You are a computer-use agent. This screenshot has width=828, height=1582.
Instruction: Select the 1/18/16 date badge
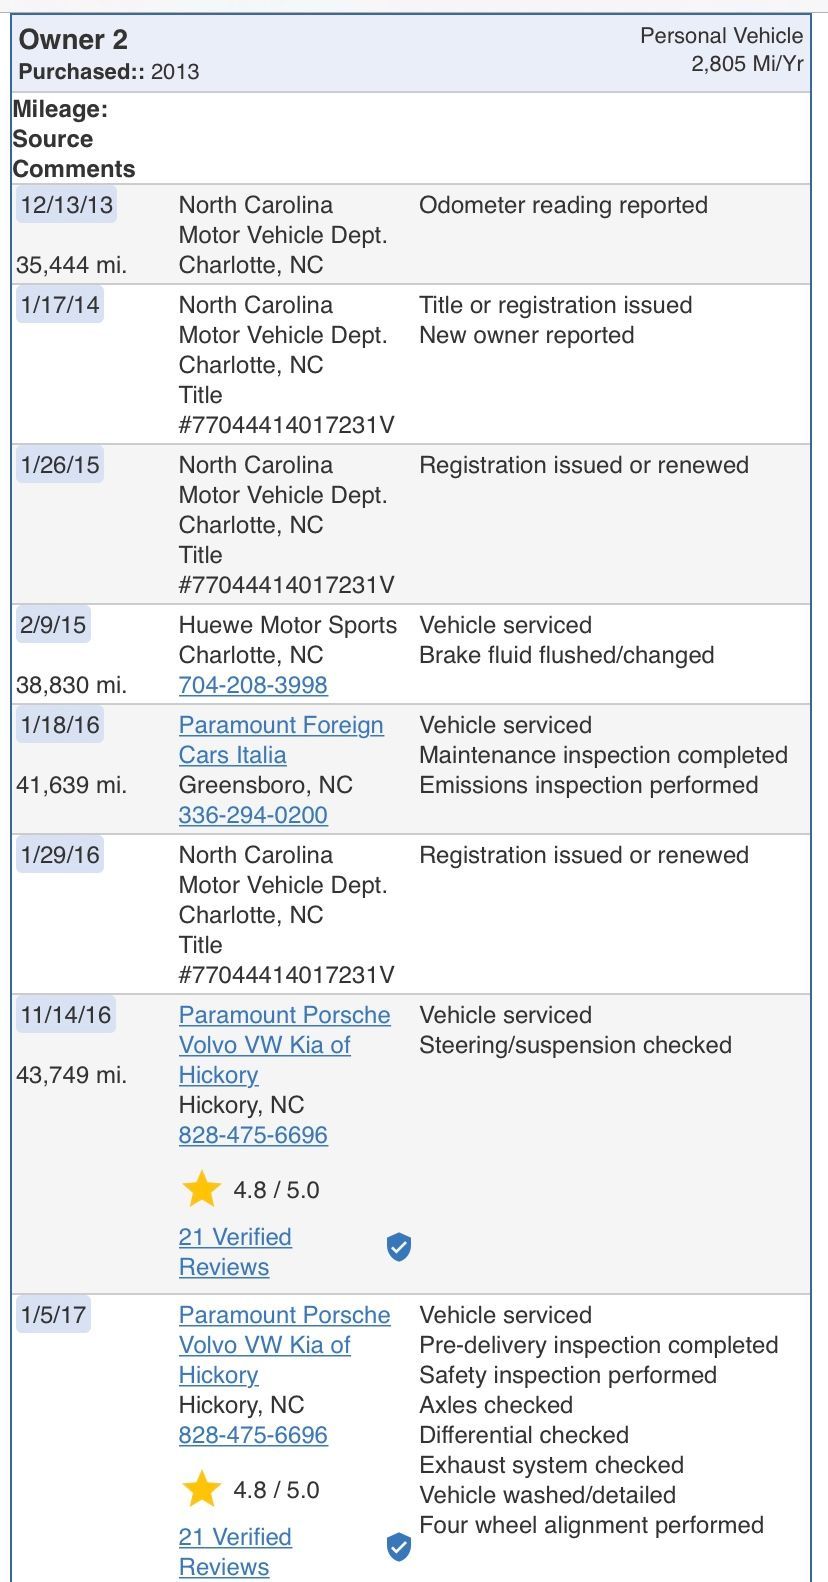pos(60,725)
